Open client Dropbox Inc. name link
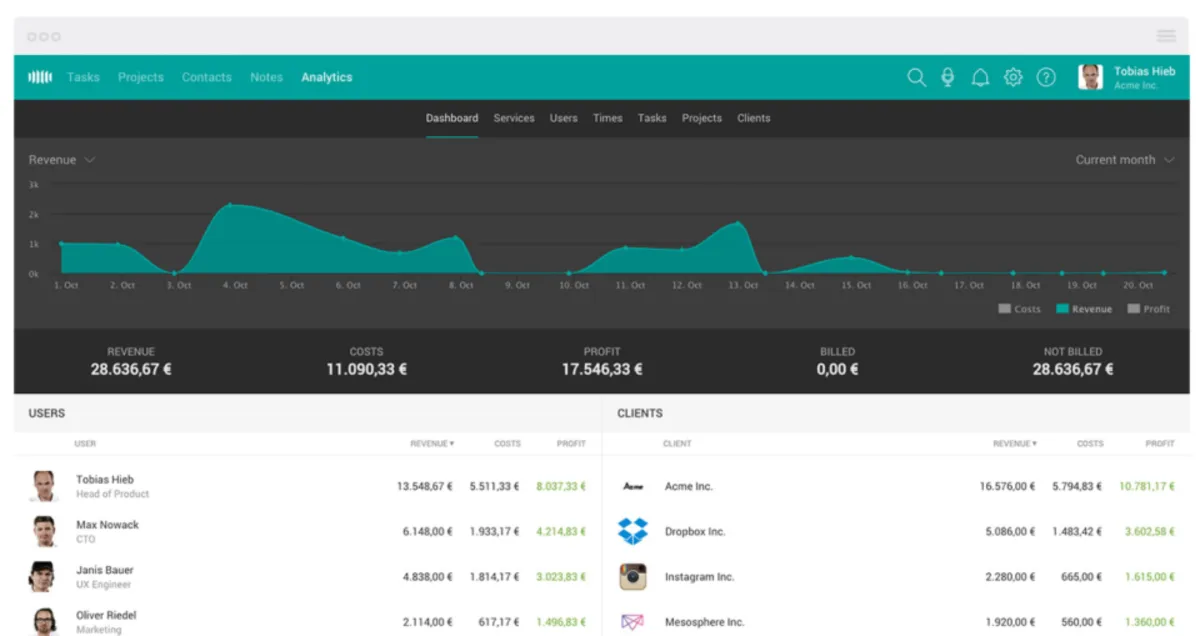Viewport: 1200px width, 636px height. (x=695, y=532)
